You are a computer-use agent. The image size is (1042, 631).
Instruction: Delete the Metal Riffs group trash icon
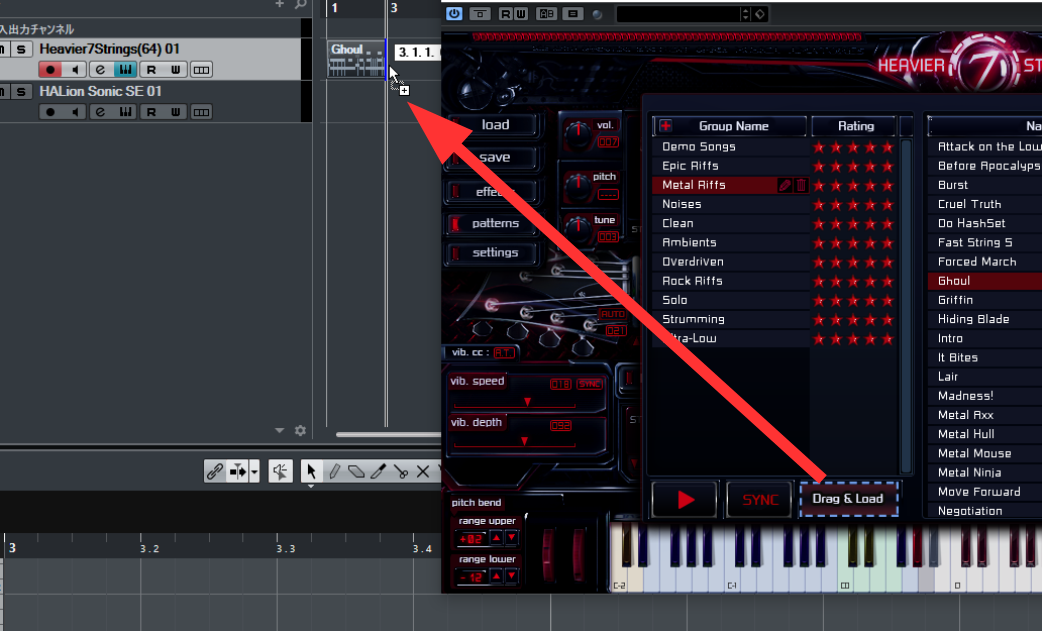(x=801, y=185)
